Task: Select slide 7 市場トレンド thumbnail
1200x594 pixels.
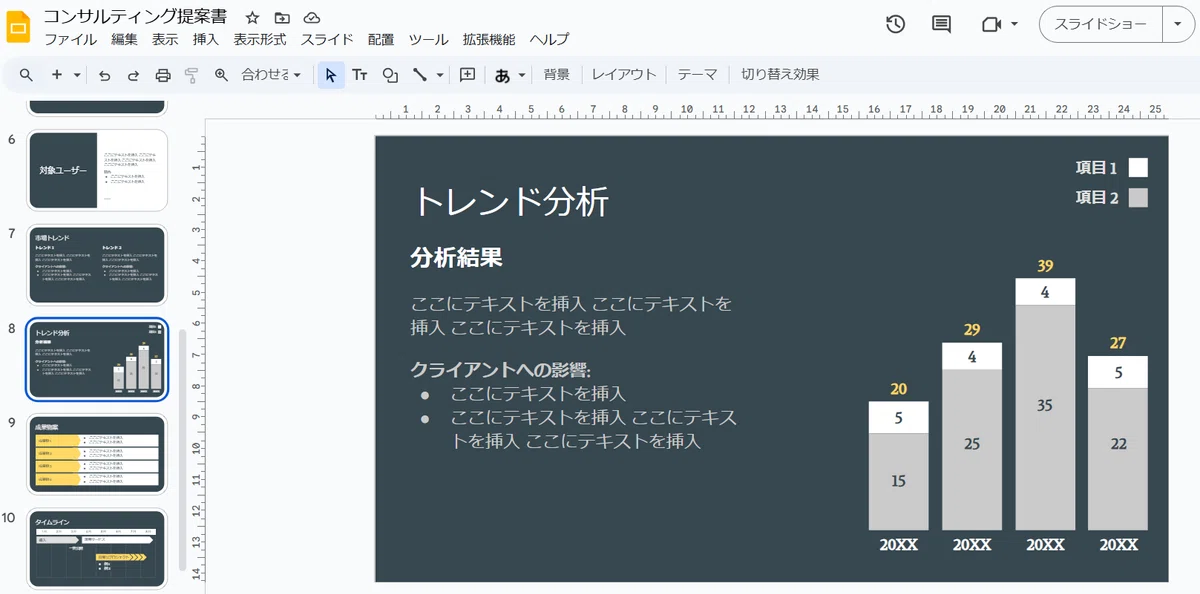Action: click(97, 265)
